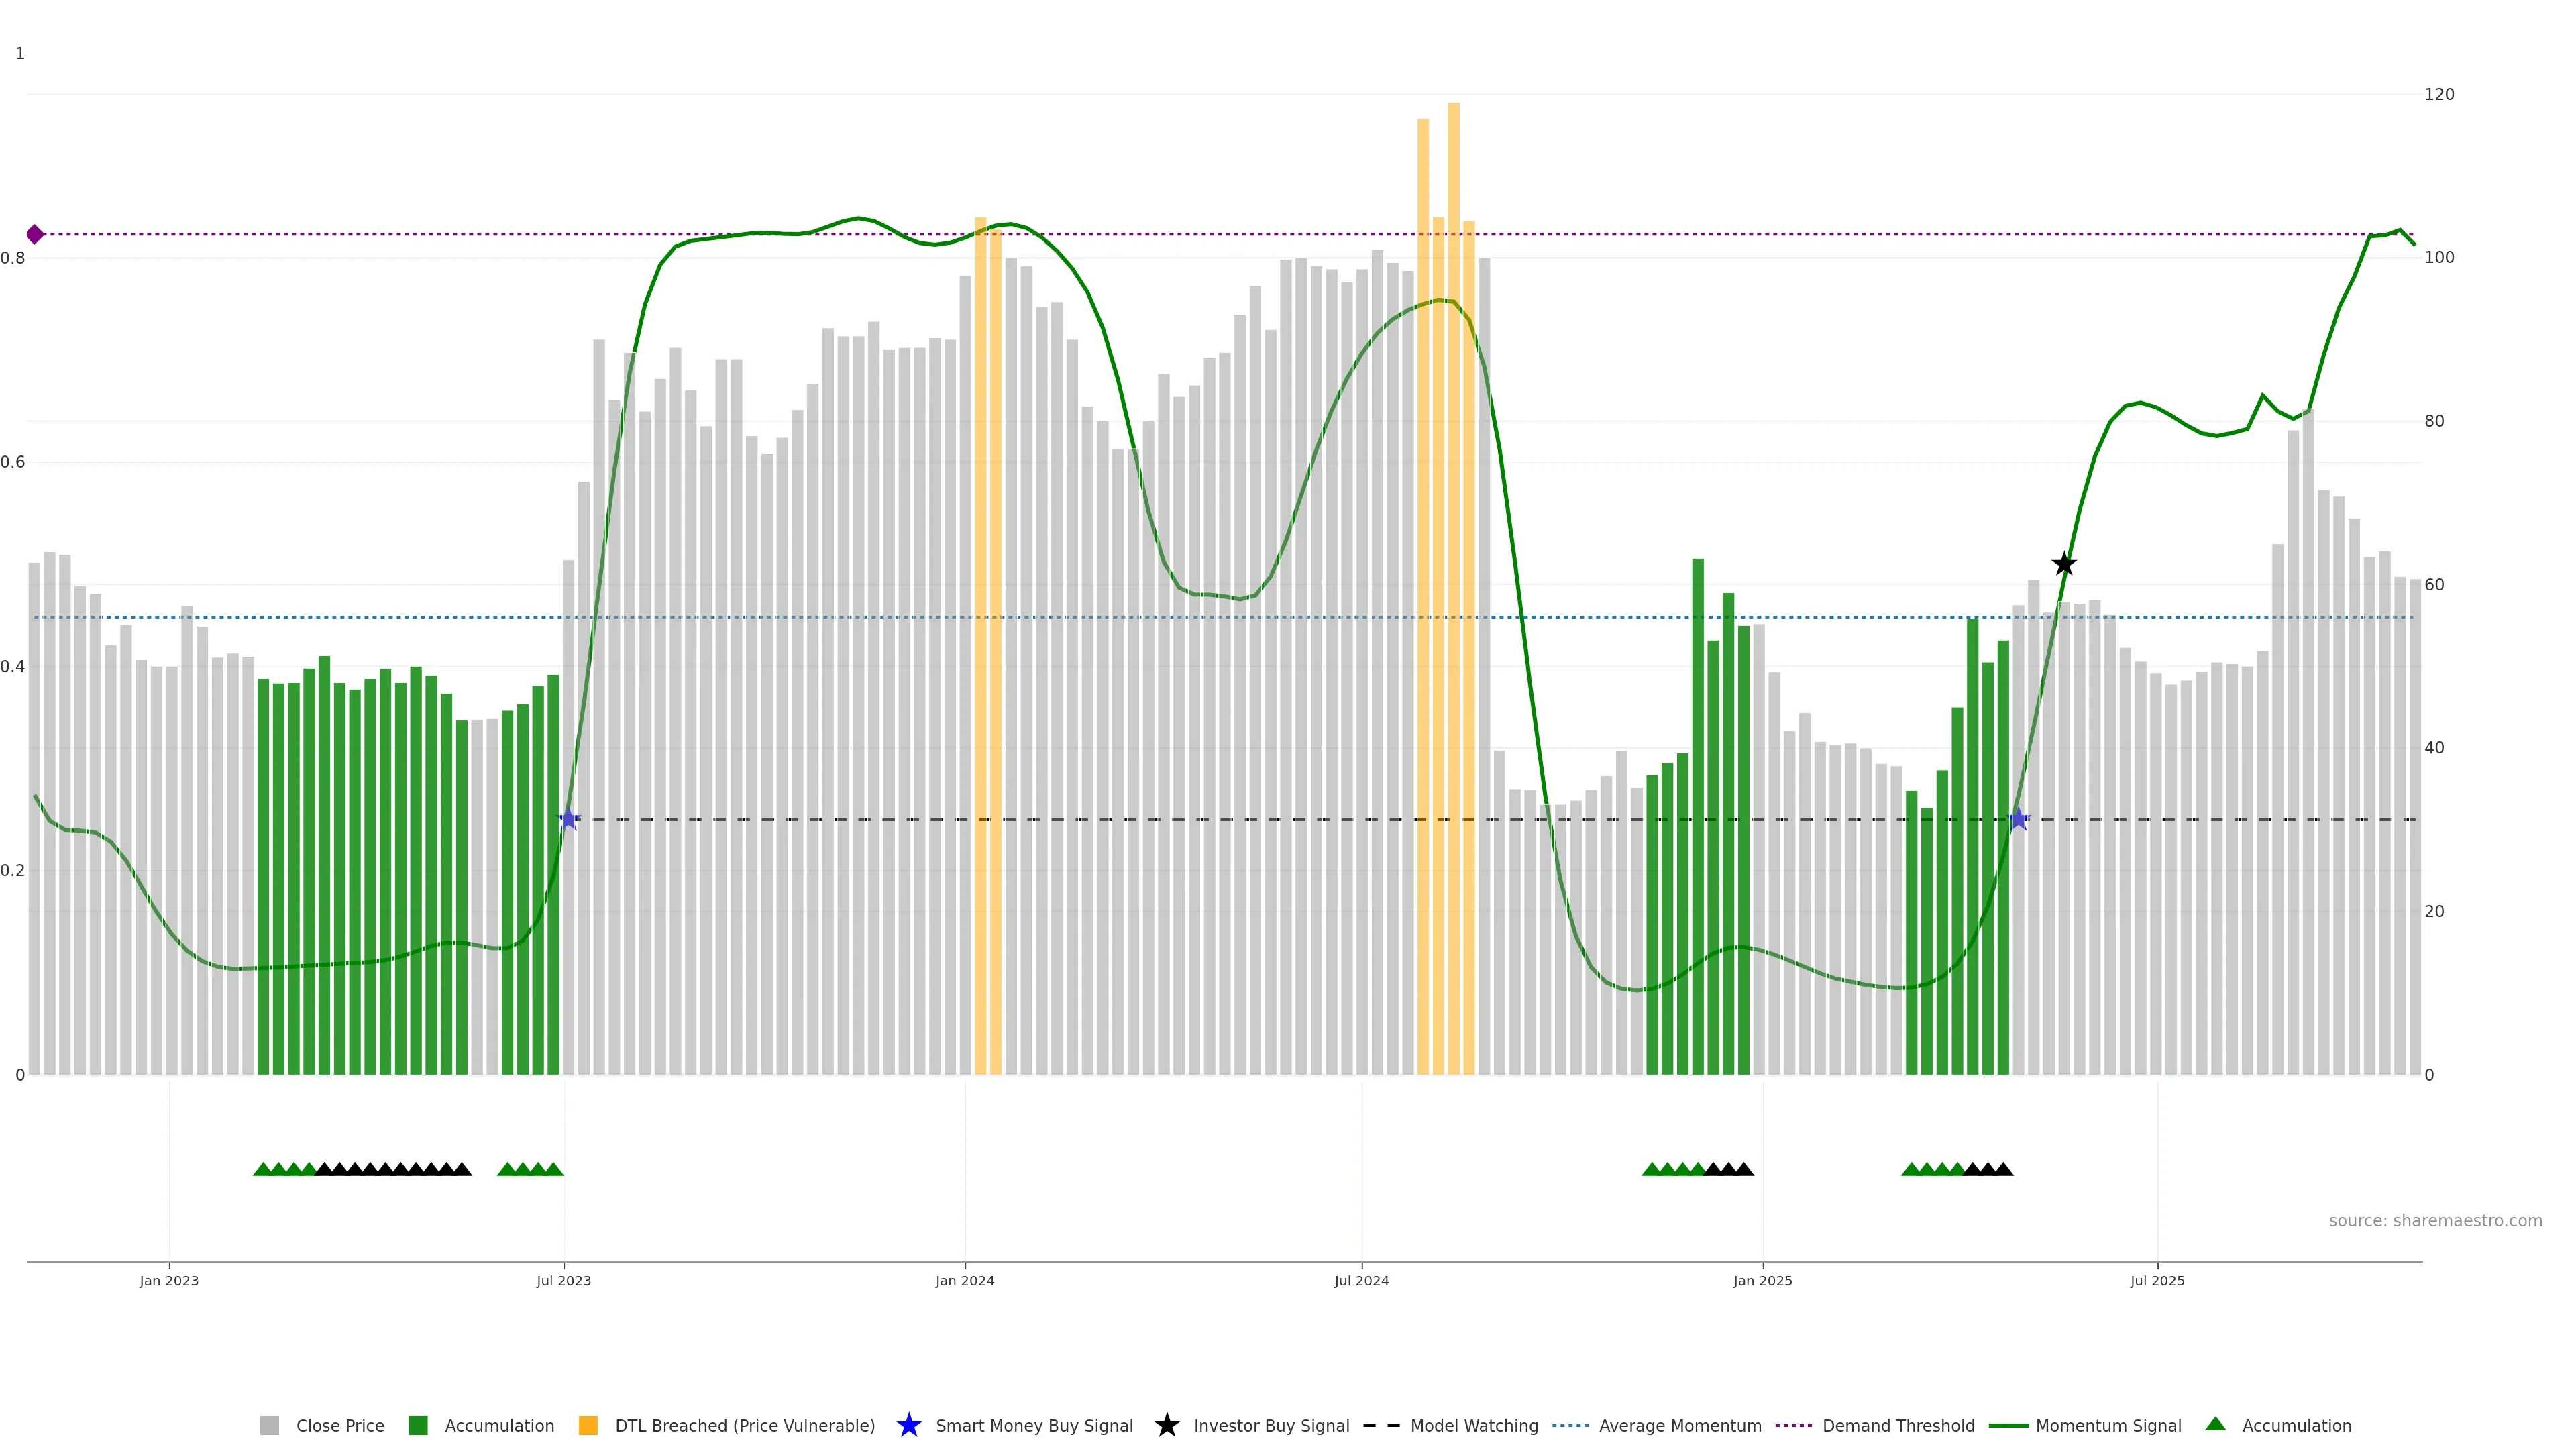Click the orange DTL Breached legend swatch
This screenshot has height=1449, width=2576.
588,1425
